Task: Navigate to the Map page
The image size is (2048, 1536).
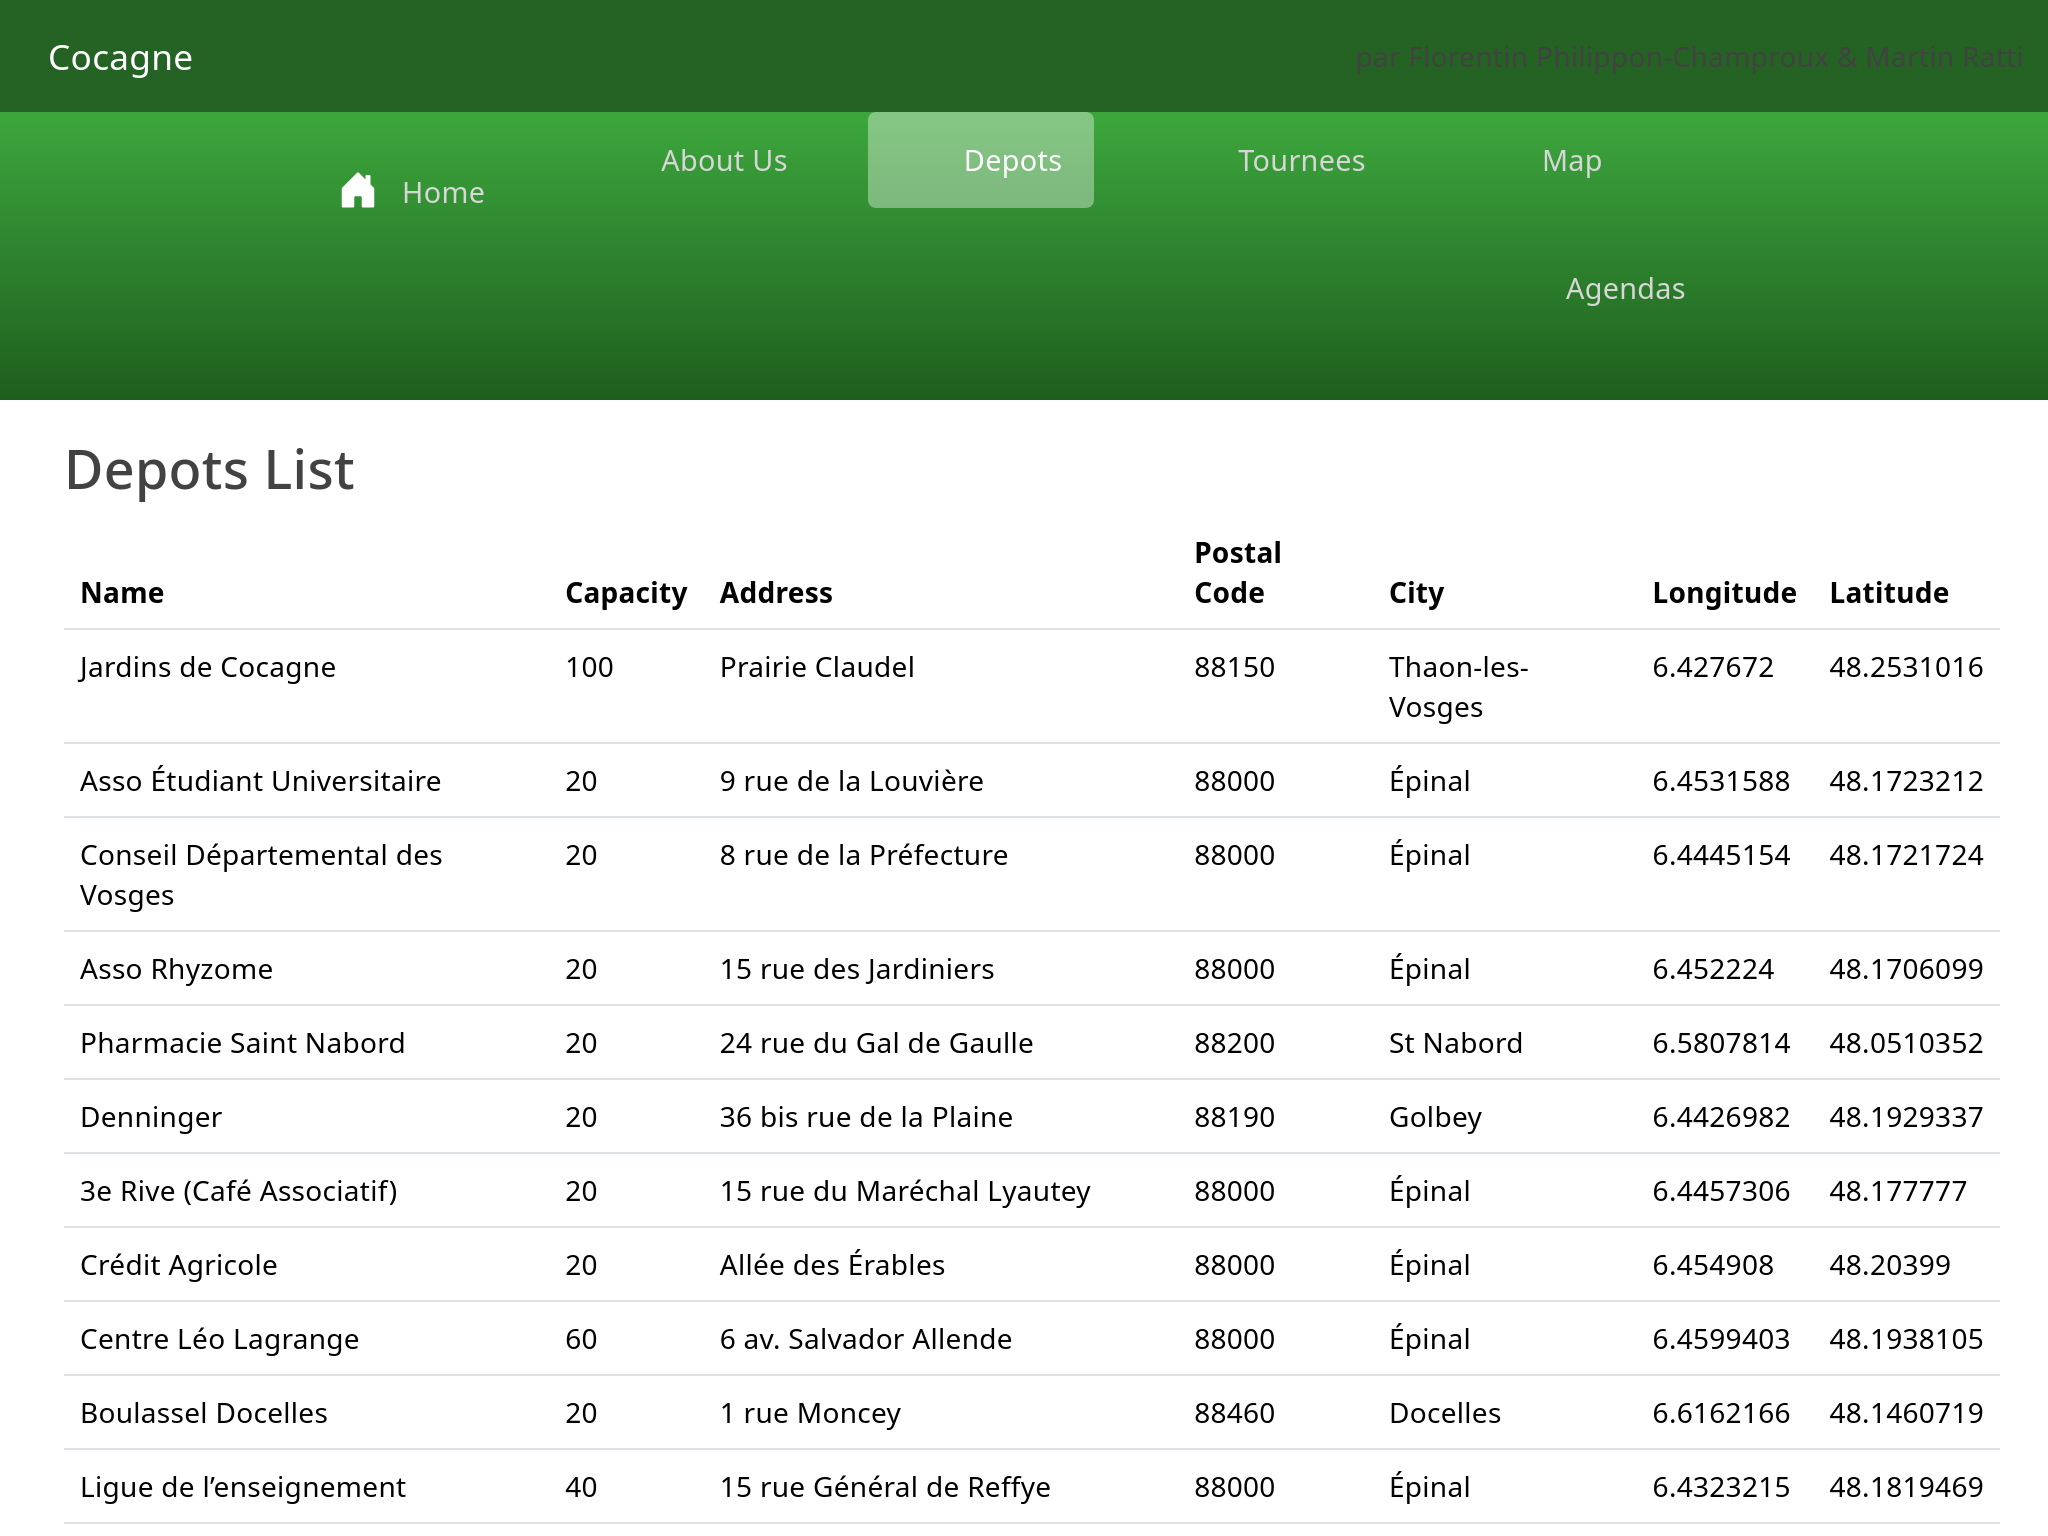Action: click(1571, 160)
